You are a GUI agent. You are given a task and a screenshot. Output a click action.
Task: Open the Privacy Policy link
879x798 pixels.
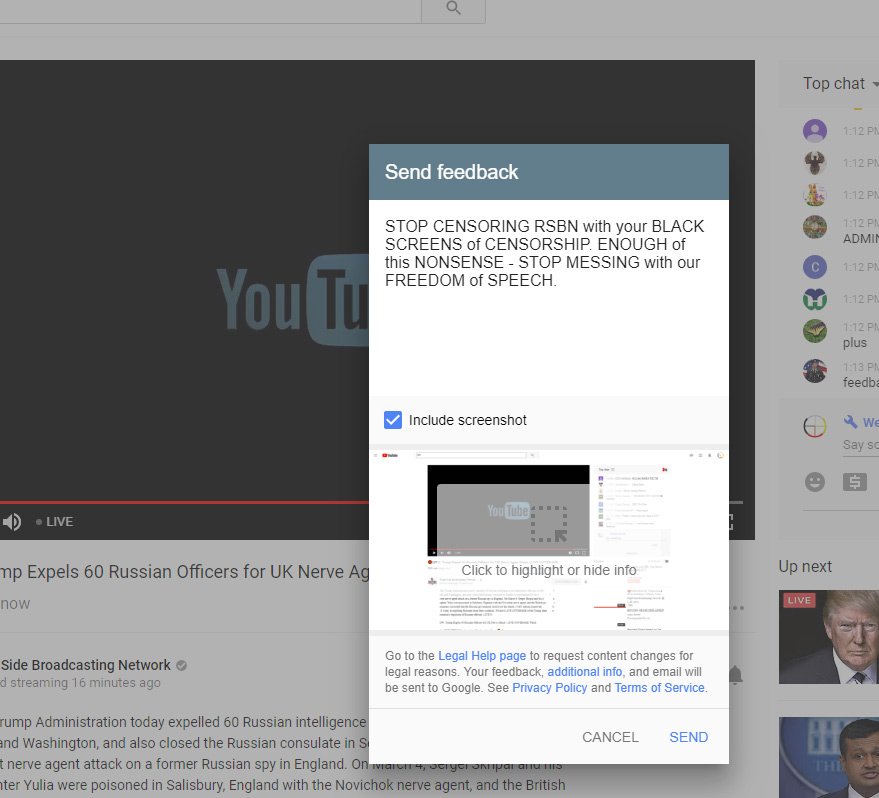coord(549,688)
